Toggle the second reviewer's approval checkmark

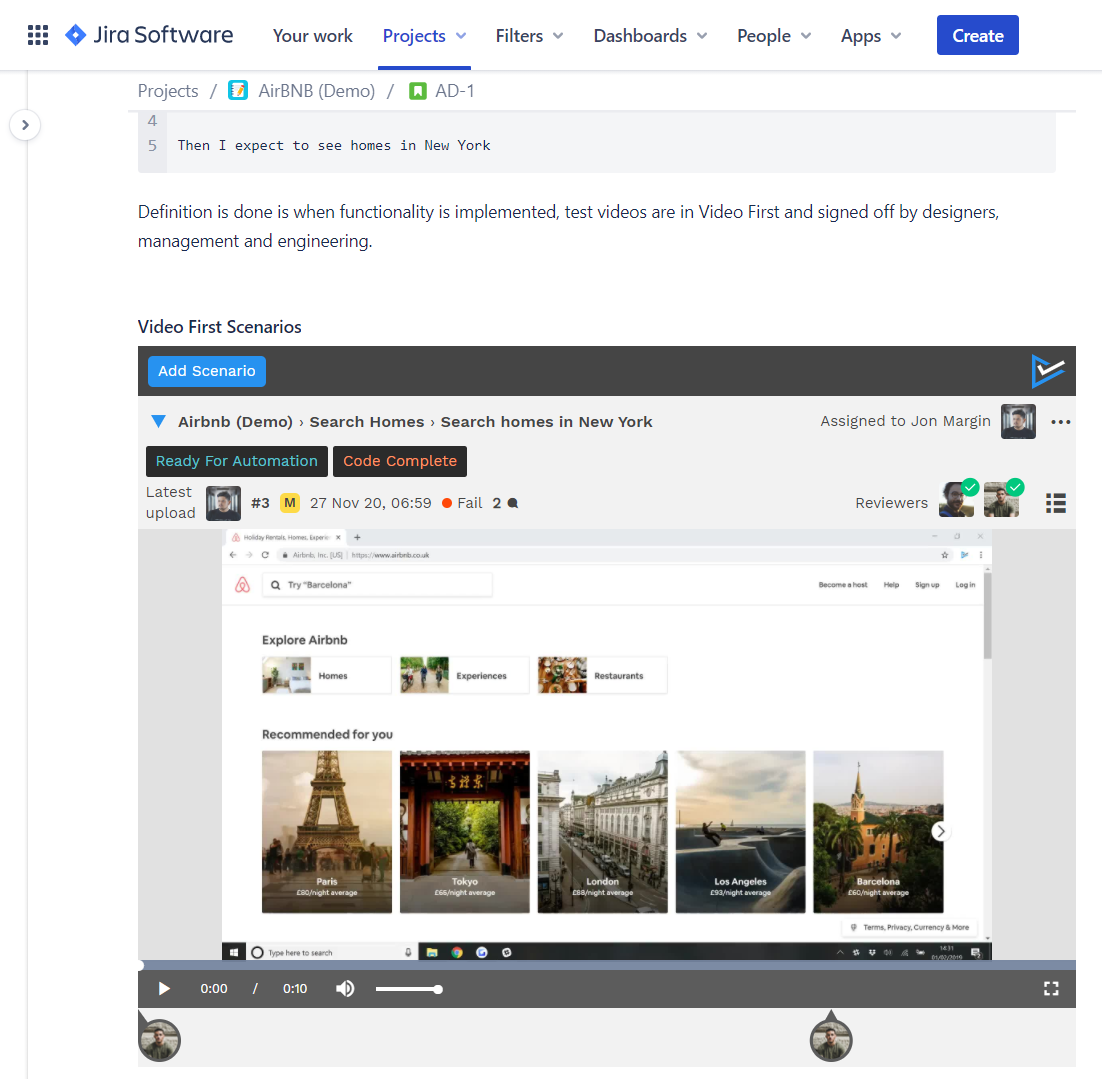pyautogui.click(x=1016, y=489)
